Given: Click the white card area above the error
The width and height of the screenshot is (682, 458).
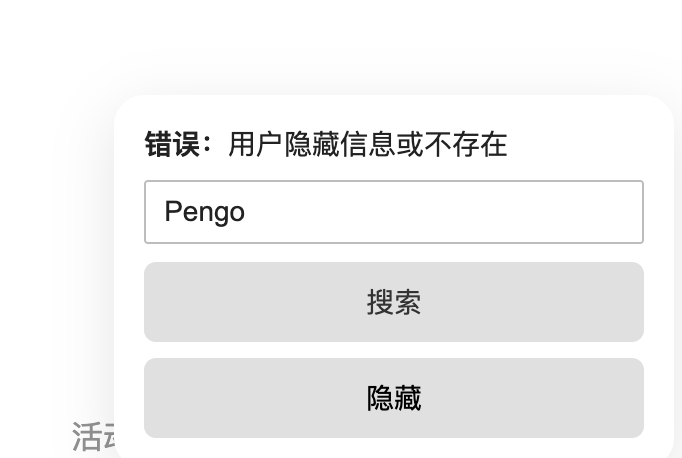Looking at the screenshot, I should 394,112.
